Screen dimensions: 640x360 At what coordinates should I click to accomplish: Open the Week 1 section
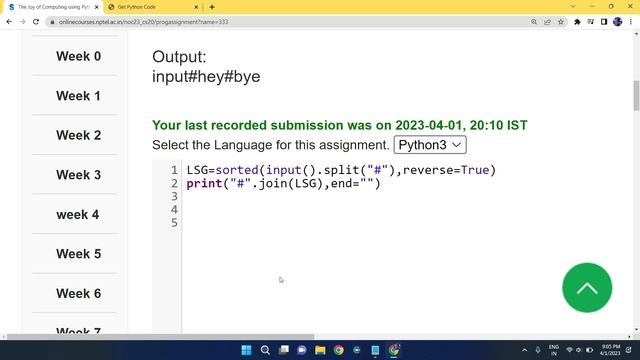pos(78,96)
